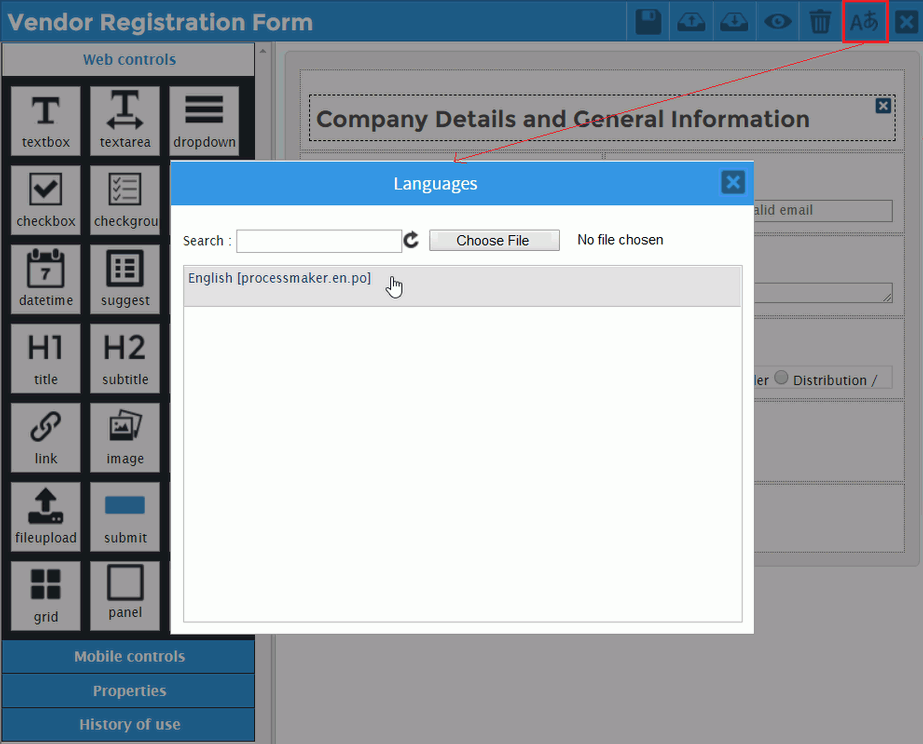Expand the Properties accordion section
923x744 pixels.
click(x=129, y=691)
